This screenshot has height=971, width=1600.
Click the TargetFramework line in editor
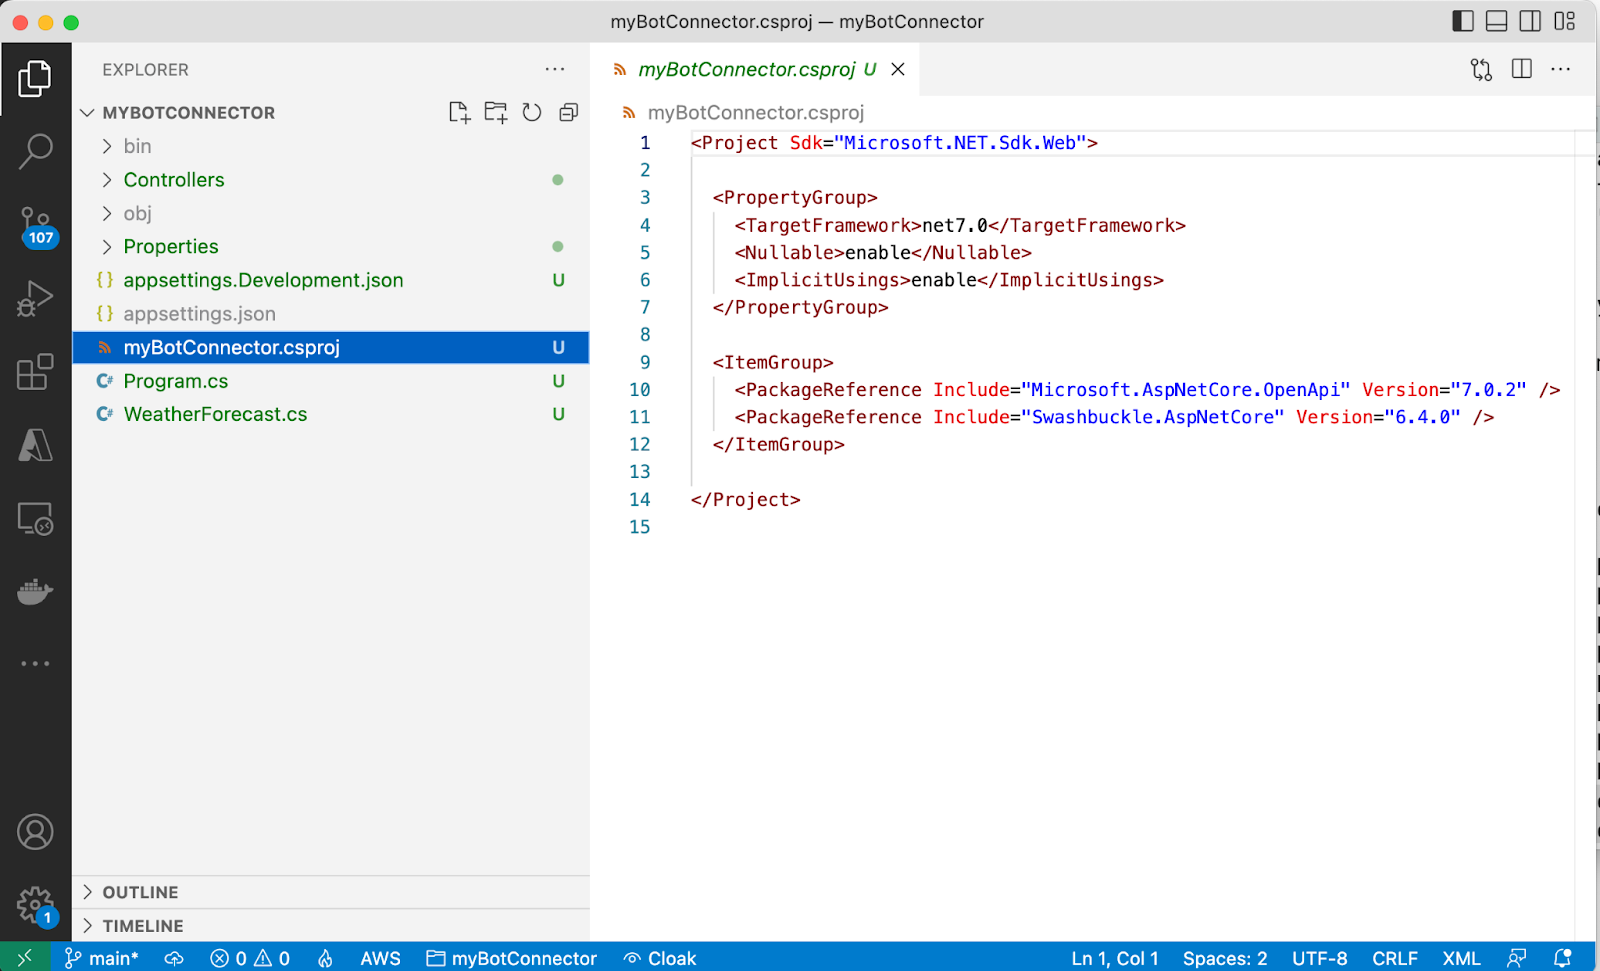(960, 225)
